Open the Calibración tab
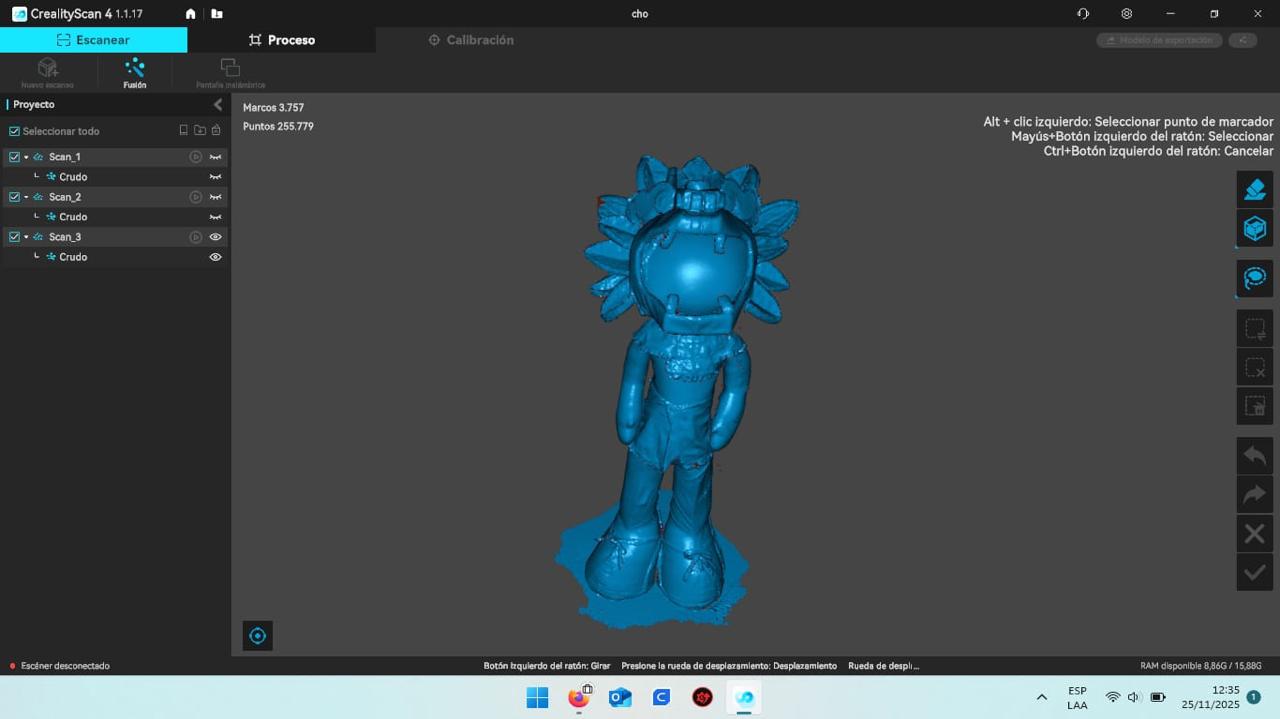Viewport: 1280px width, 719px height. (470, 40)
